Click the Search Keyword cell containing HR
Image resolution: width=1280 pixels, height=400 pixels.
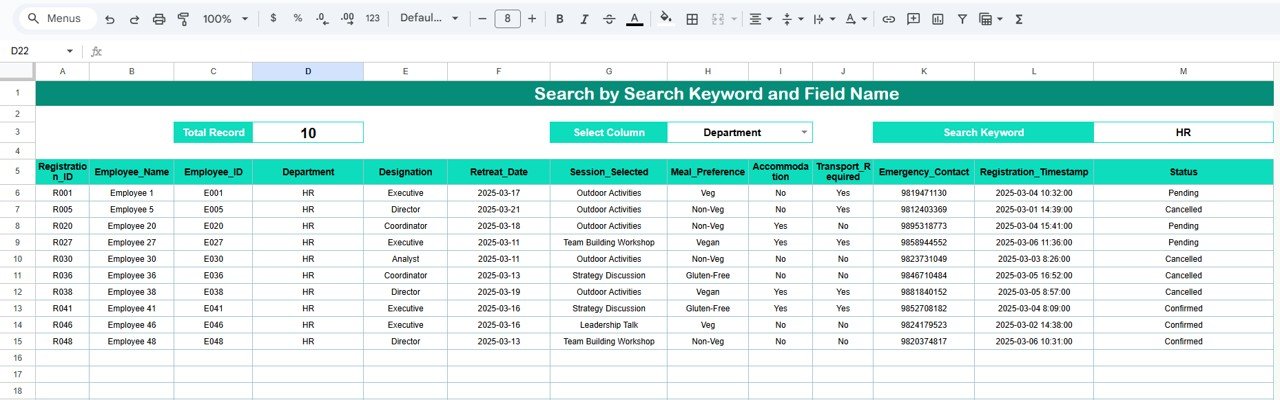coord(1183,132)
